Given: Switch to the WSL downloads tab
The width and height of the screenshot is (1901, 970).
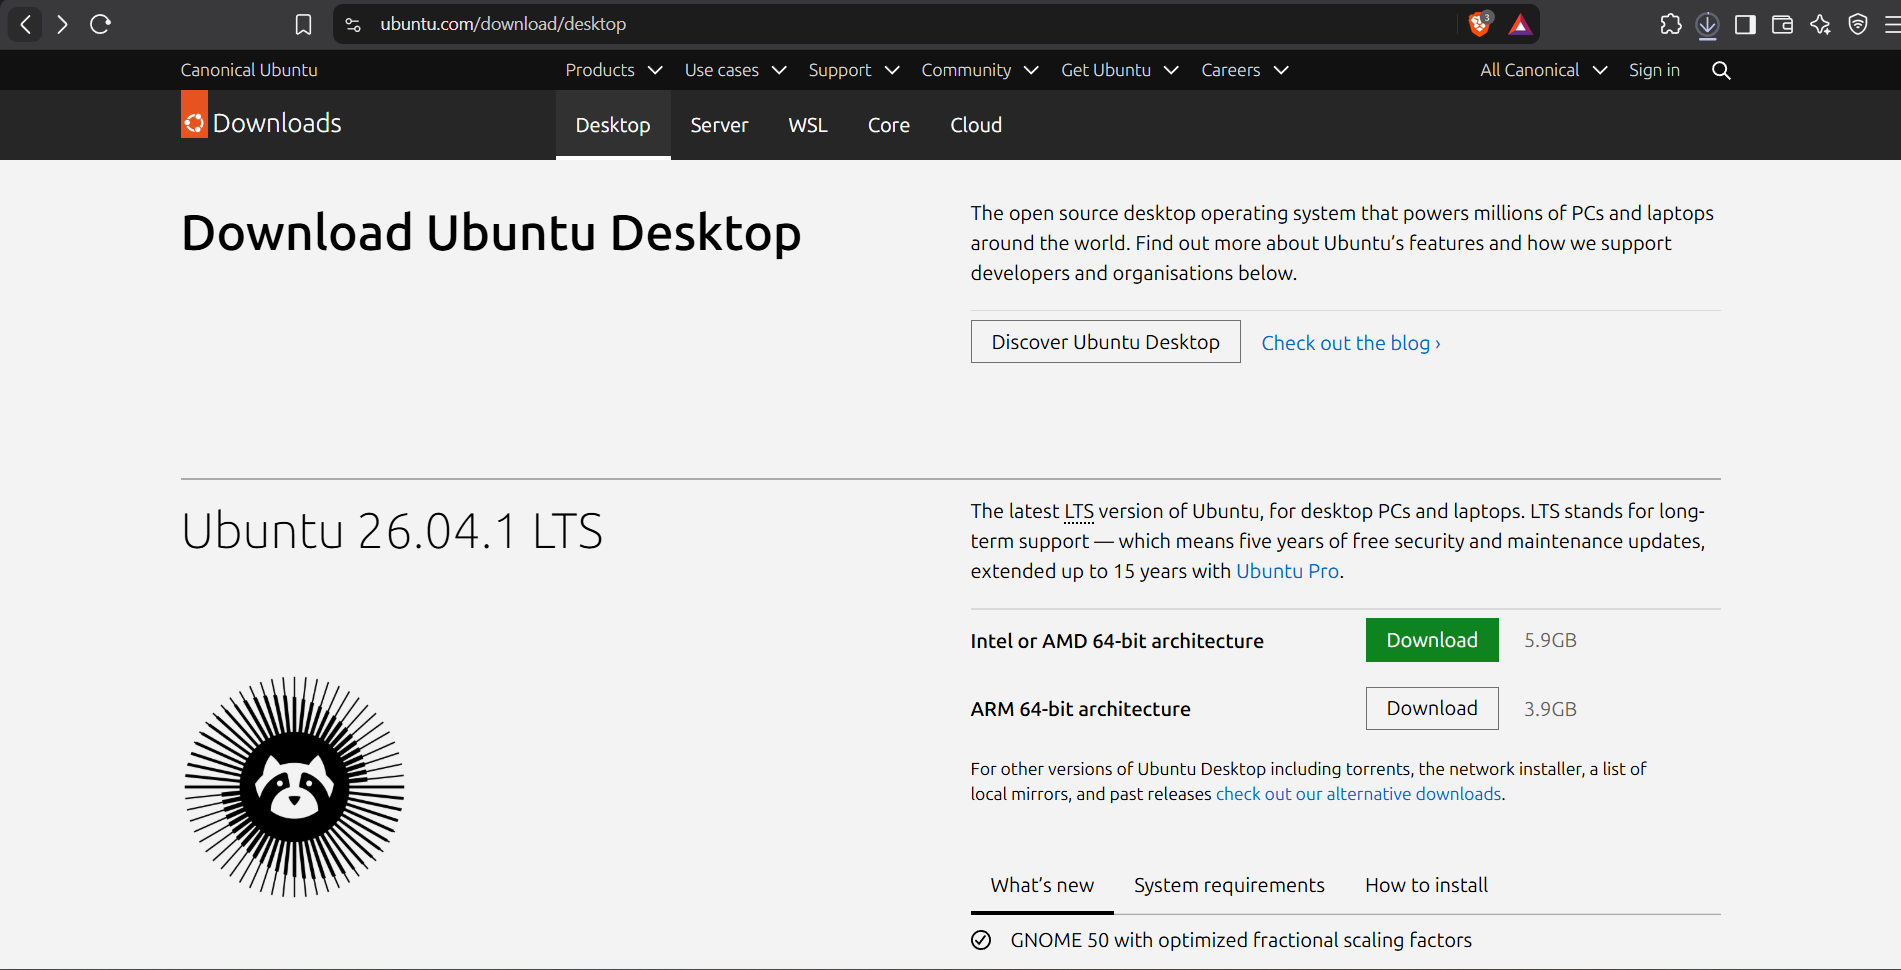Looking at the screenshot, I should coord(808,125).
